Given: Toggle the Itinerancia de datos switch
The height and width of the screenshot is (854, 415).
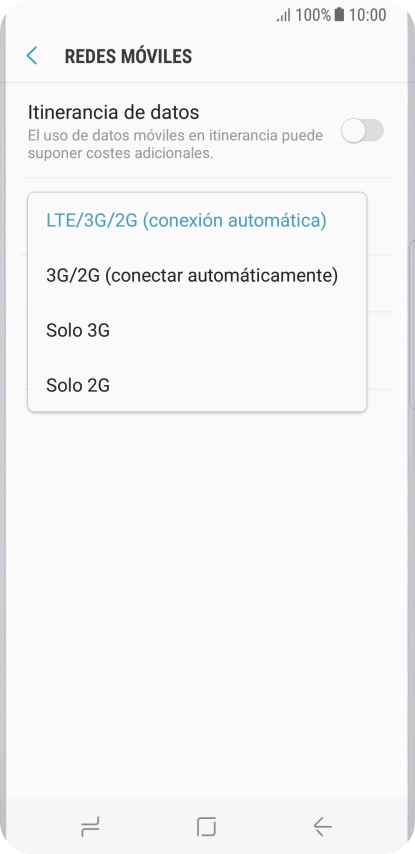Looking at the screenshot, I should 363,131.
